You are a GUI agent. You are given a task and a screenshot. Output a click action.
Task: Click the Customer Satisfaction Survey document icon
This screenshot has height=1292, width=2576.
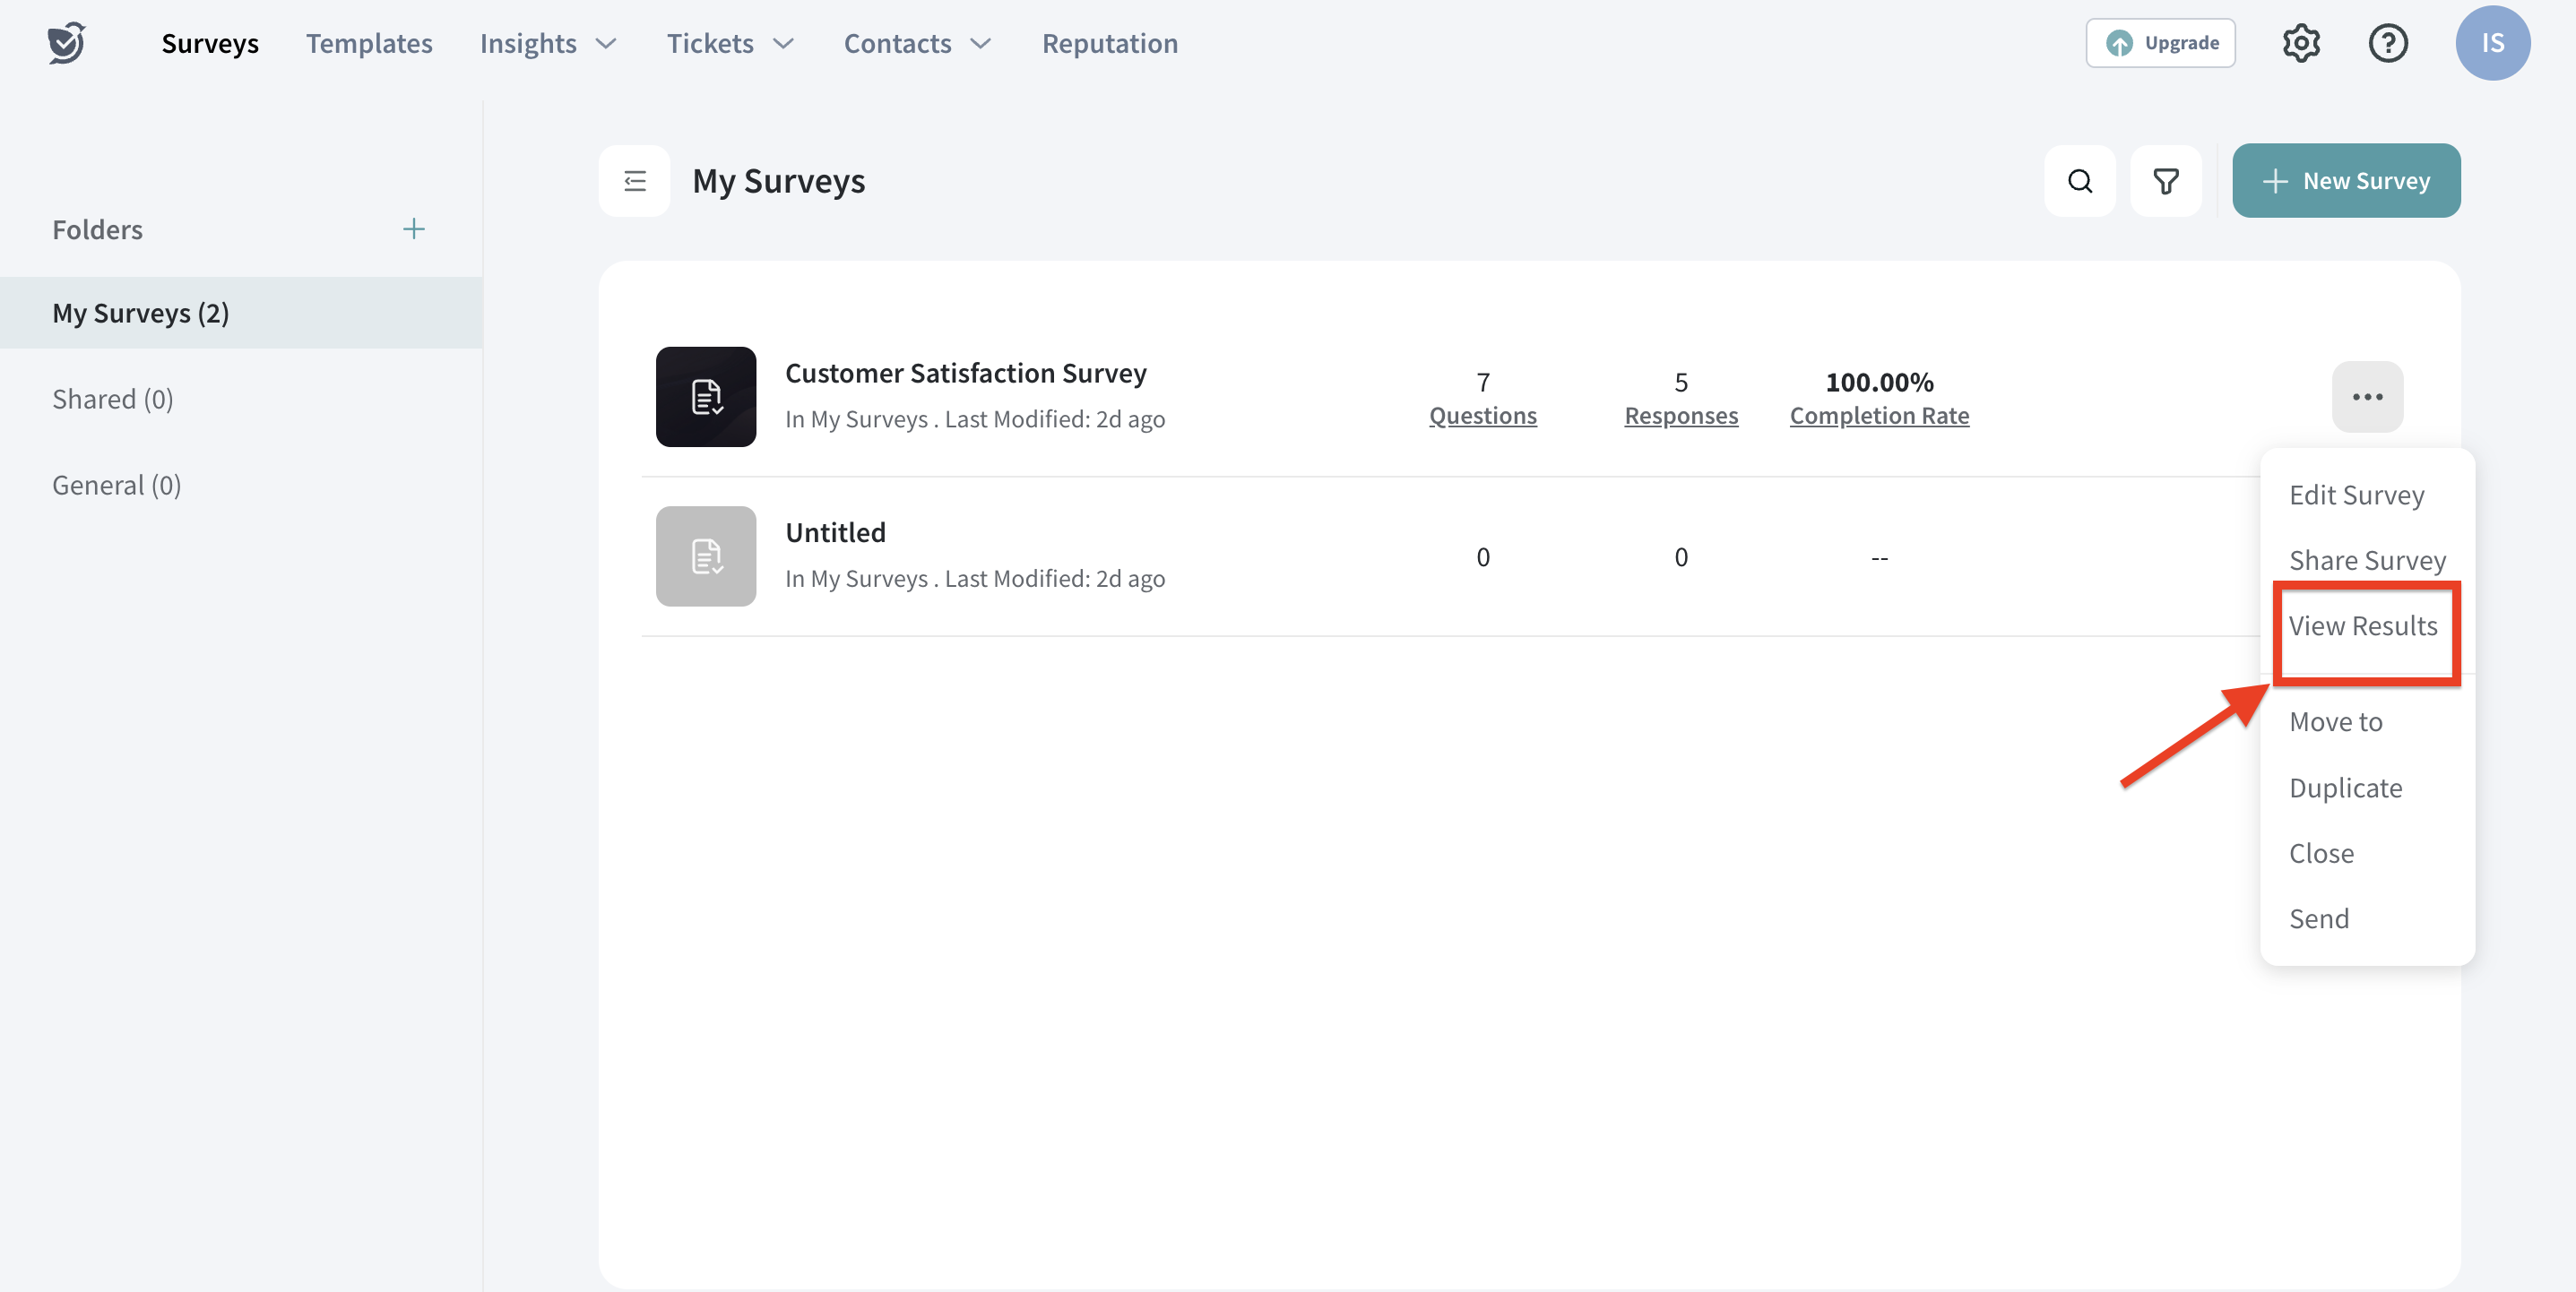[x=706, y=397]
